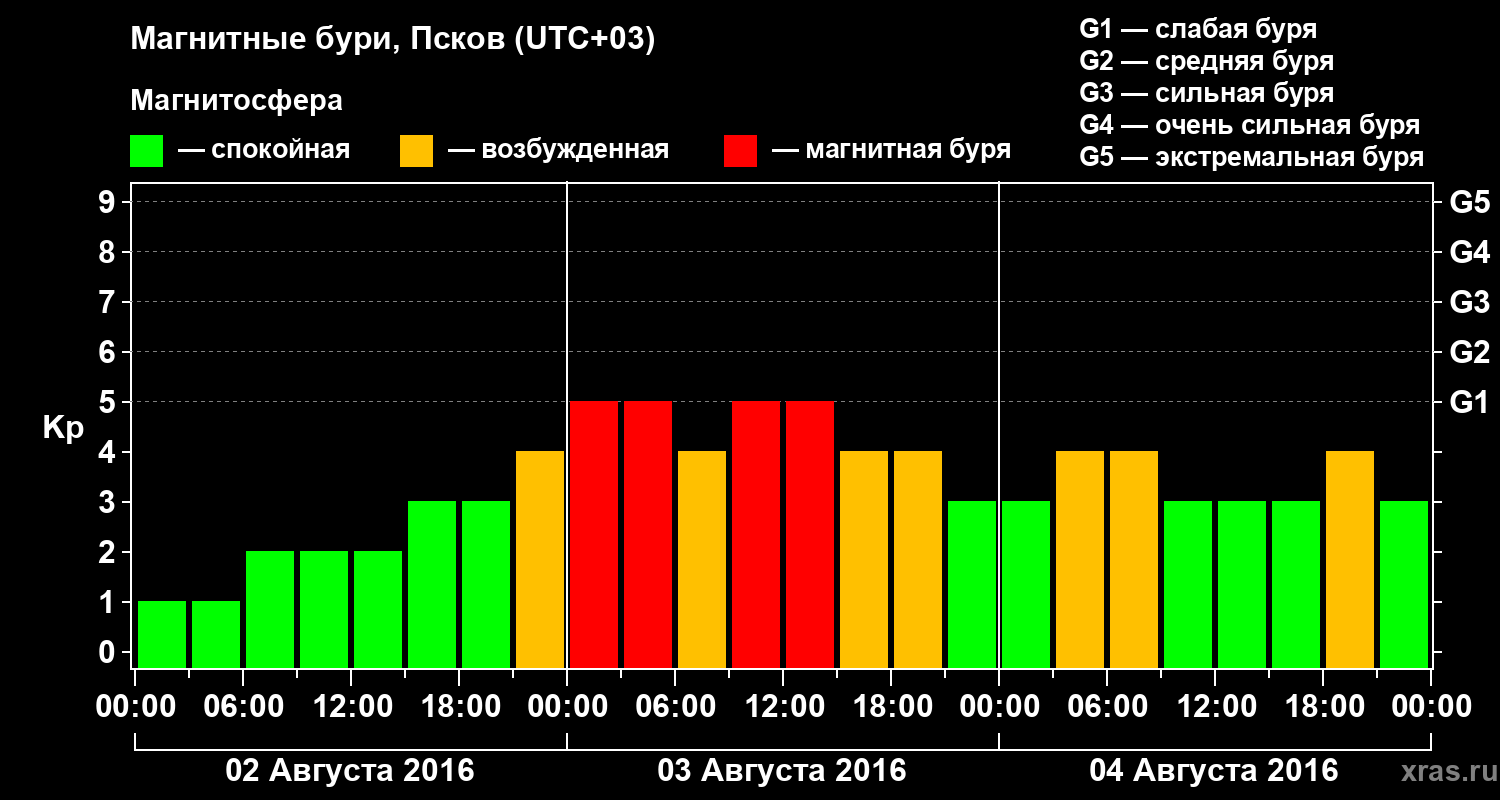
Task: Click the orange excited magnetosphere legend swatch
Action: click(x=416, y=151)
